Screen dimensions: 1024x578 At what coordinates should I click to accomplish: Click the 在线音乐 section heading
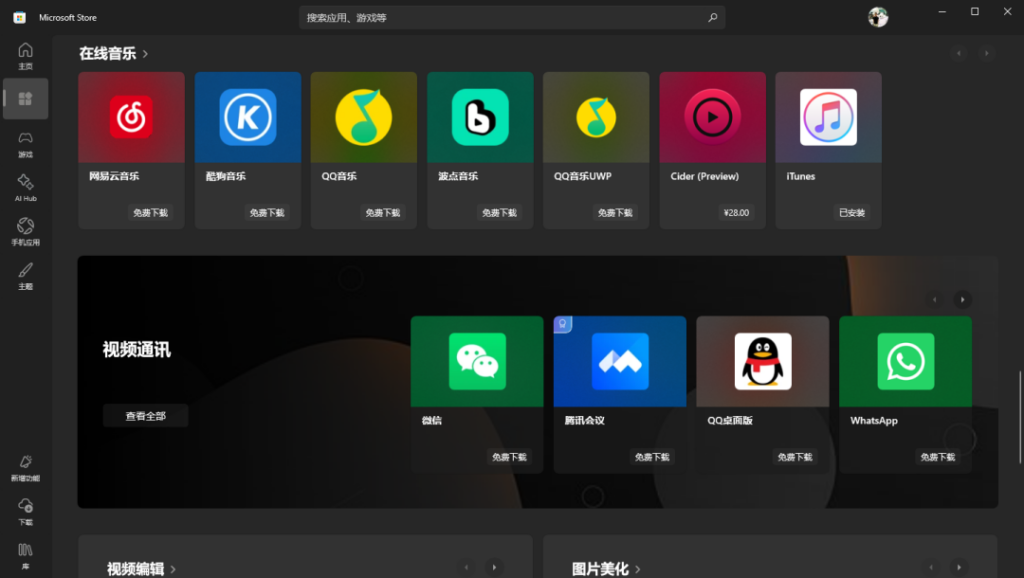tap(107, 54)
